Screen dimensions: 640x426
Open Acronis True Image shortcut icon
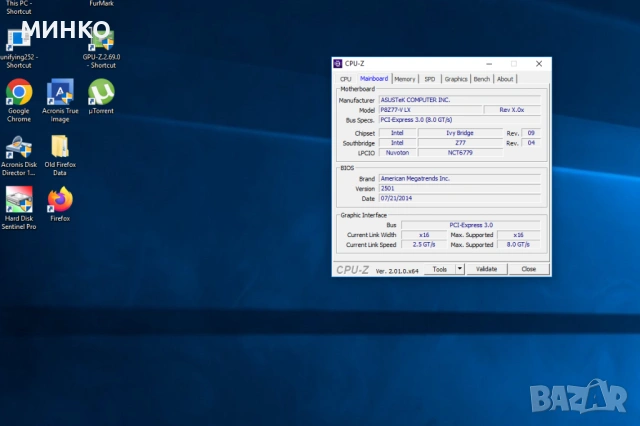[60, 92]
